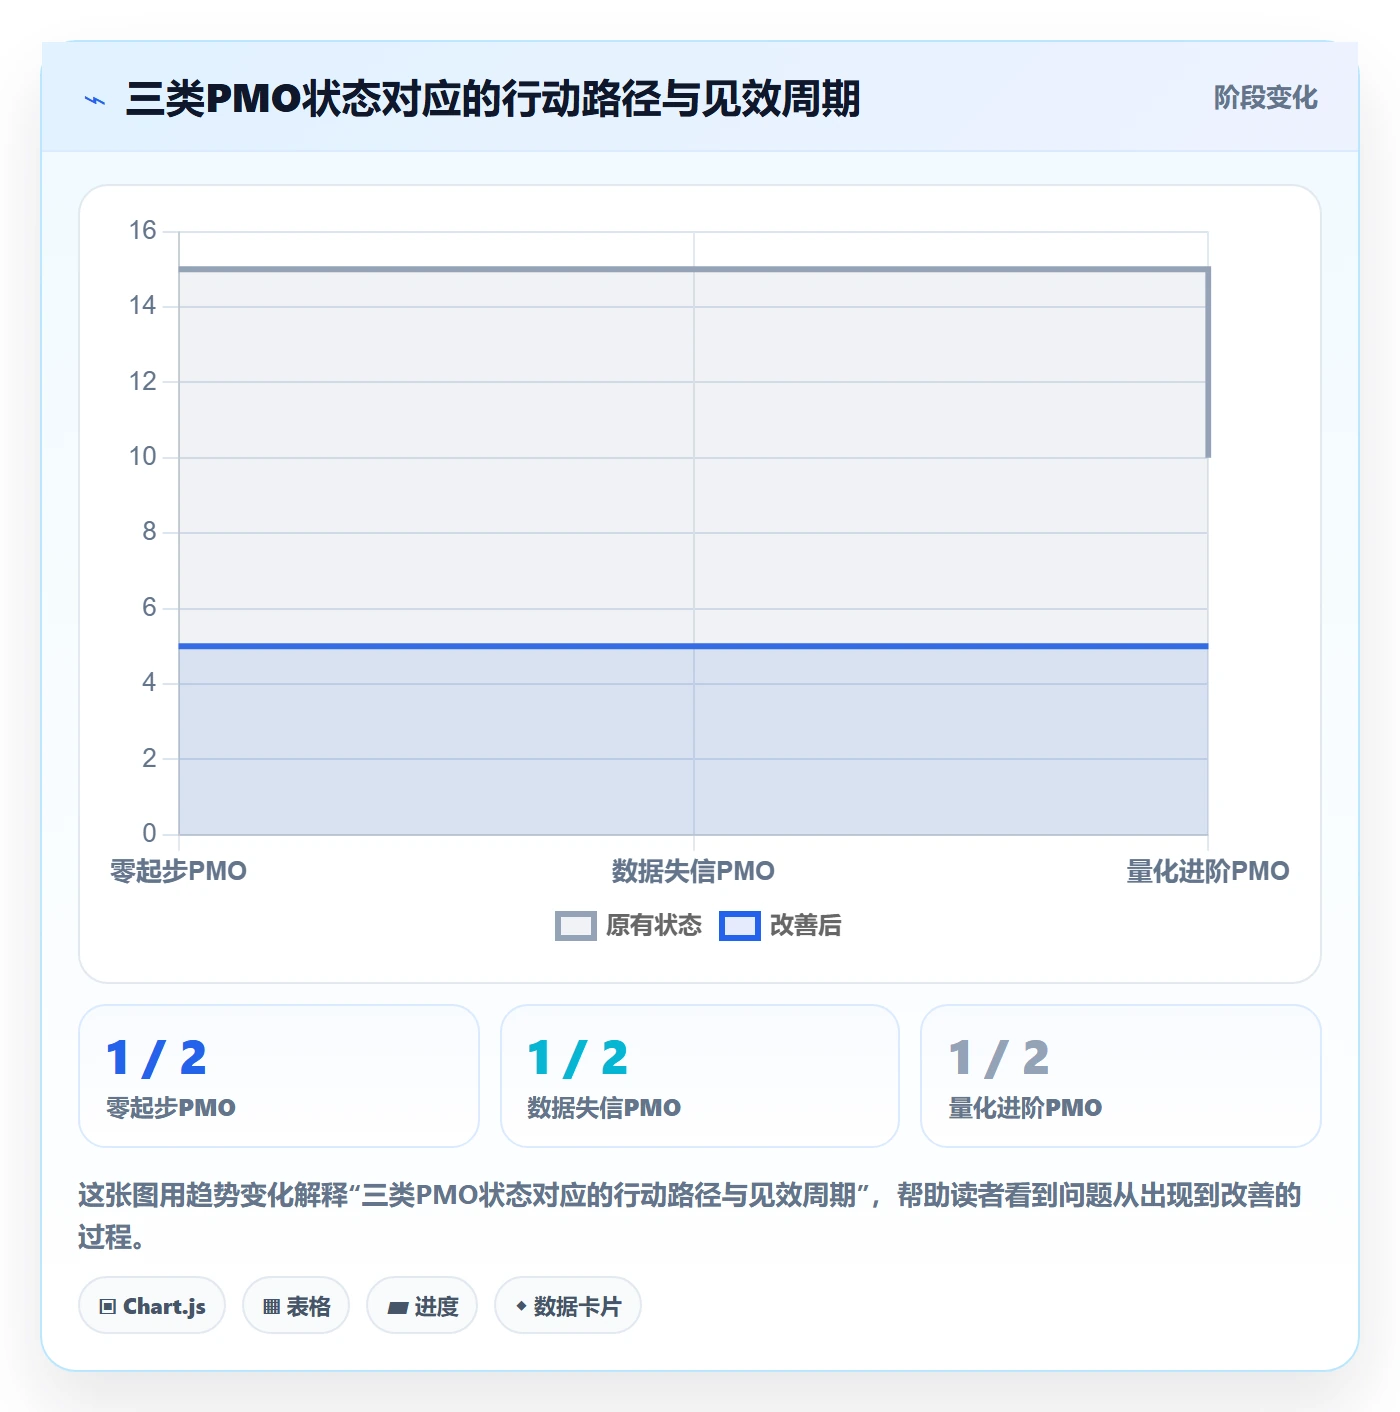Click the 零起步PMO x-axis label

point(178,871)
